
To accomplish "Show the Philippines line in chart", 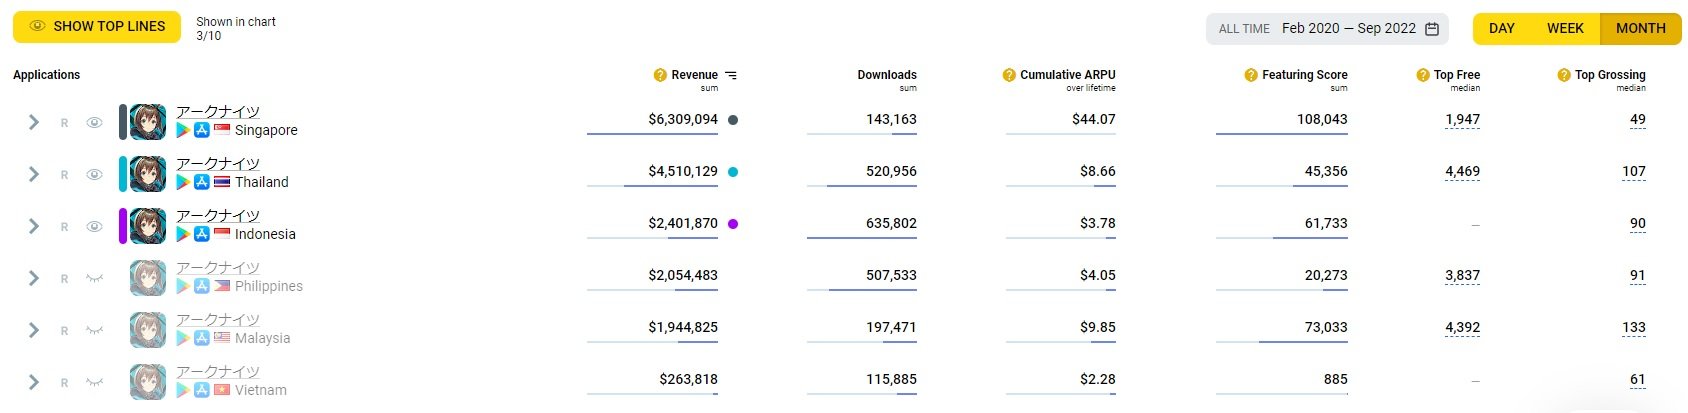I will (x=94, y=279).
